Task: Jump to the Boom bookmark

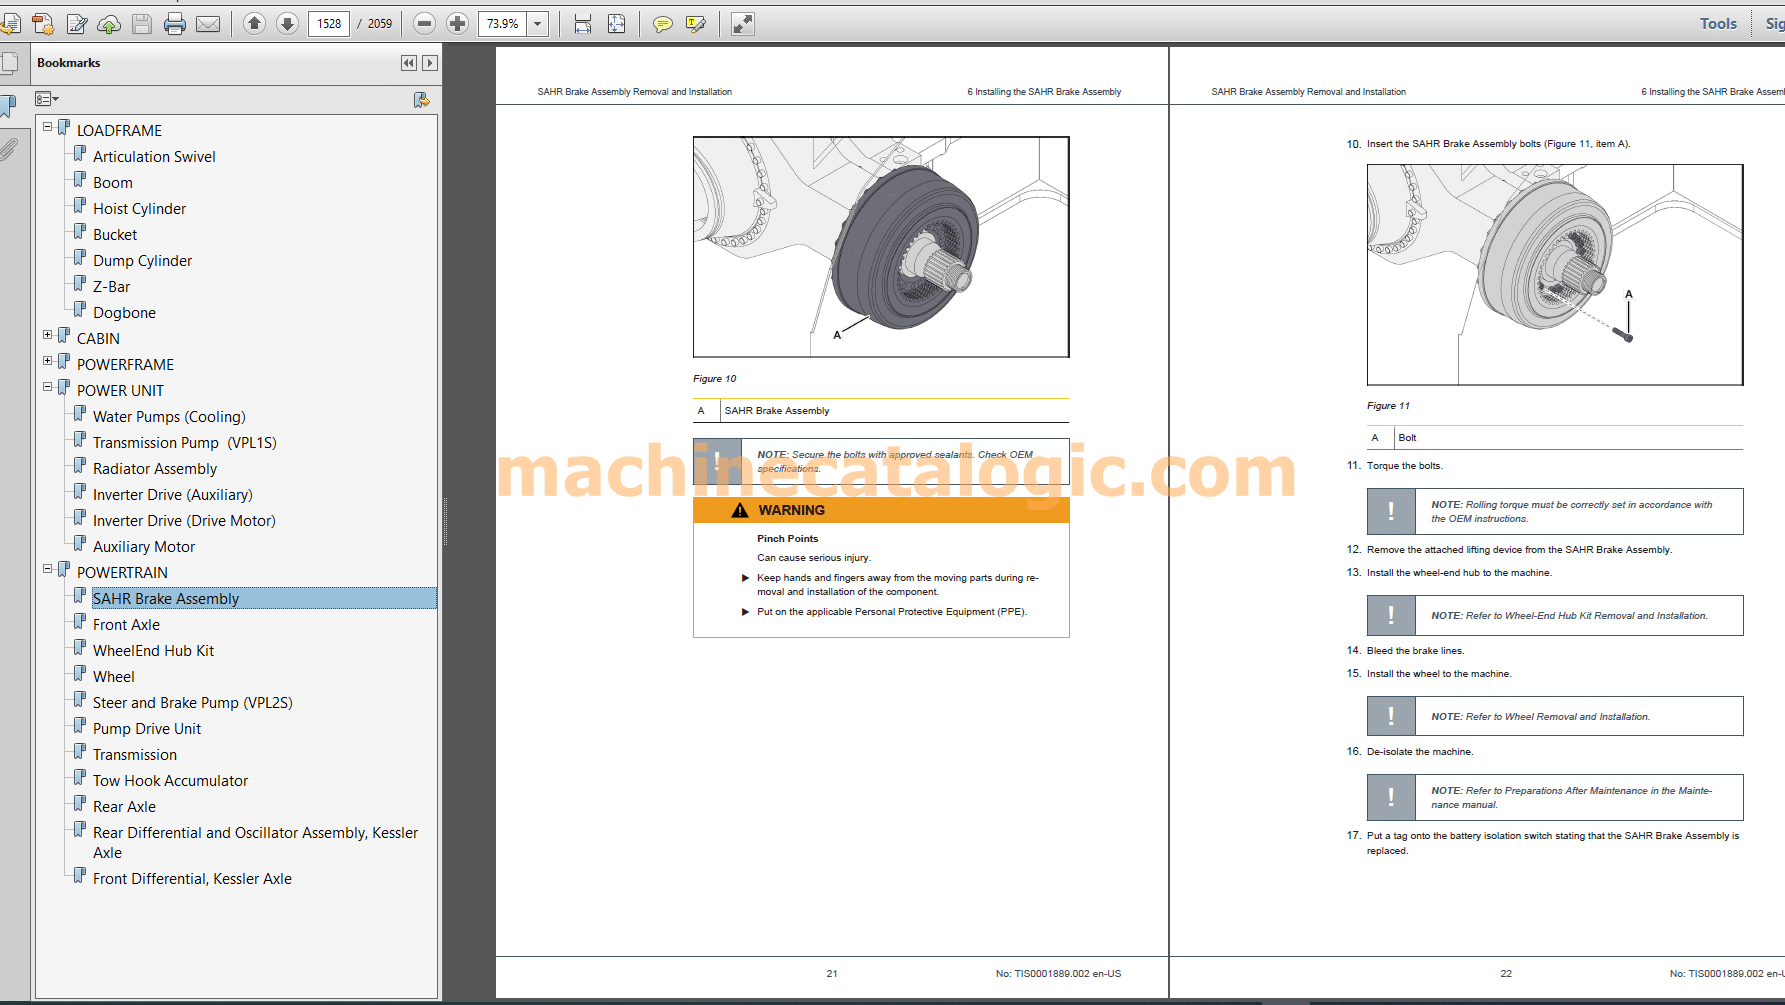Action: point(113,183)
